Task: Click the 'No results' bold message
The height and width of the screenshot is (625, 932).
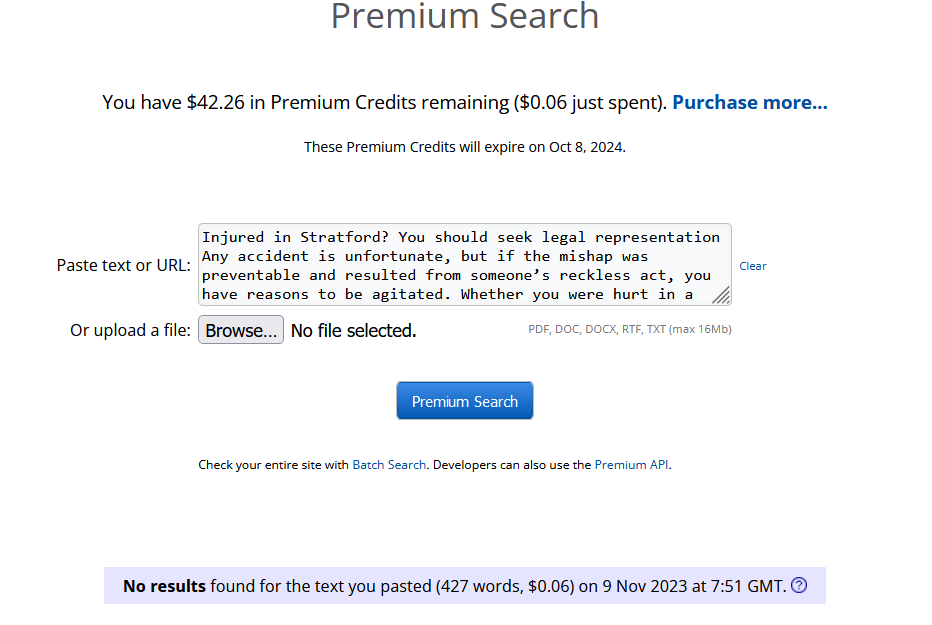Action: point(164,586)
